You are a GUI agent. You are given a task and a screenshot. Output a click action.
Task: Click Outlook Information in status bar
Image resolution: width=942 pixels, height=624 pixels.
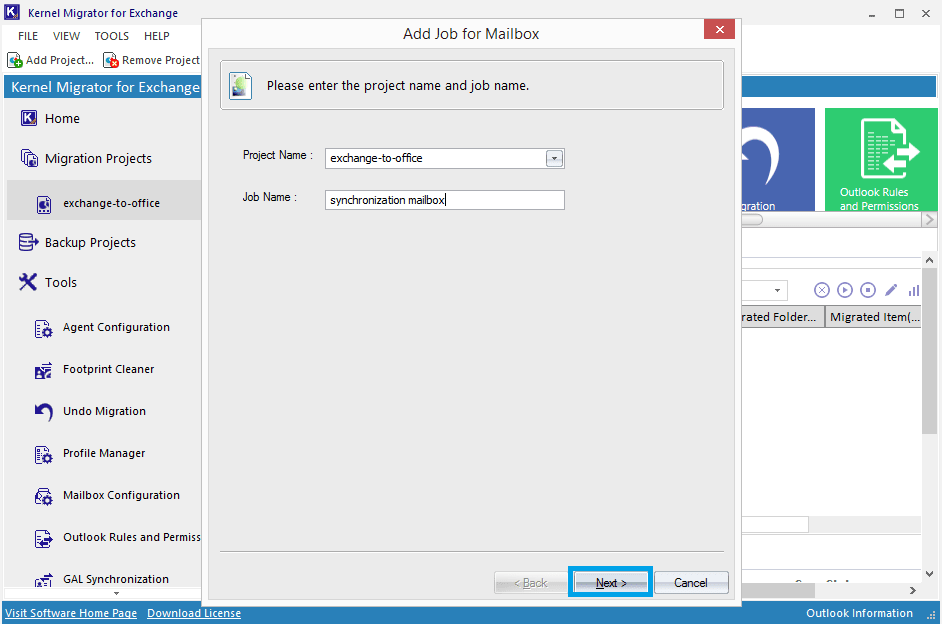click(859, 613)
